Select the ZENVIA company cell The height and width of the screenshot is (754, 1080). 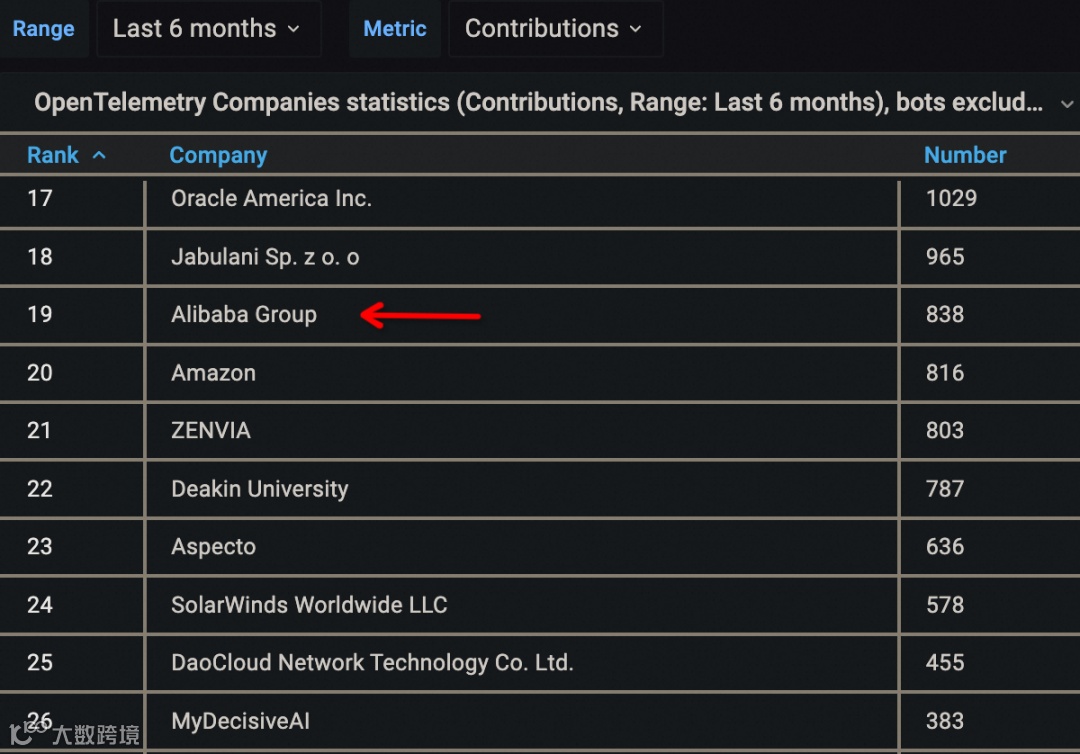(x=522, y=430)
